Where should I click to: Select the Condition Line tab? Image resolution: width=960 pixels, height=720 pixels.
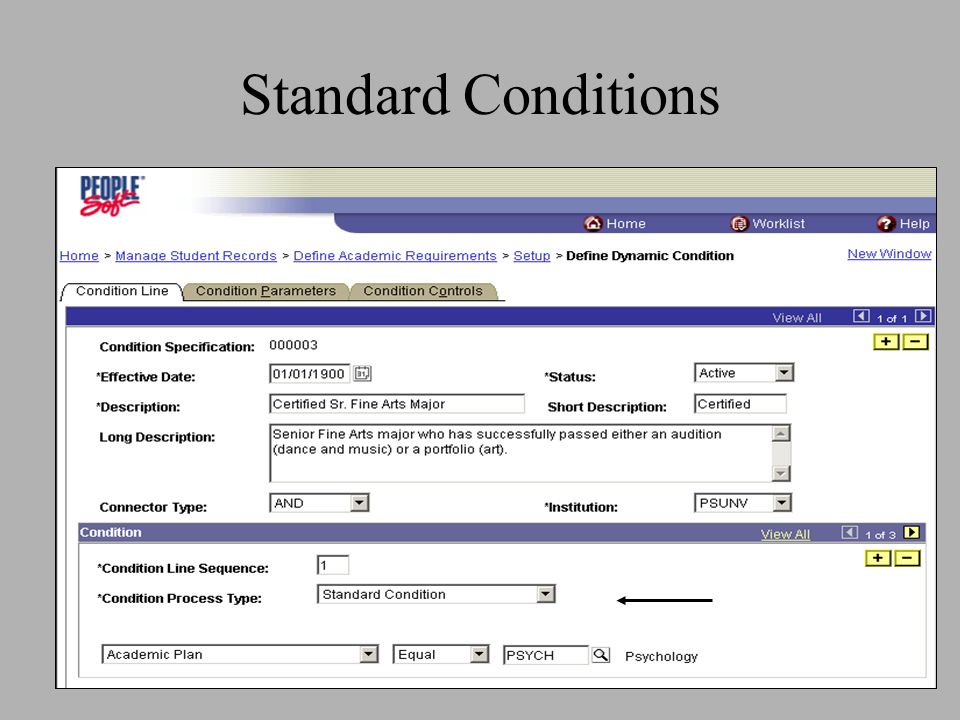click(122, 291)
